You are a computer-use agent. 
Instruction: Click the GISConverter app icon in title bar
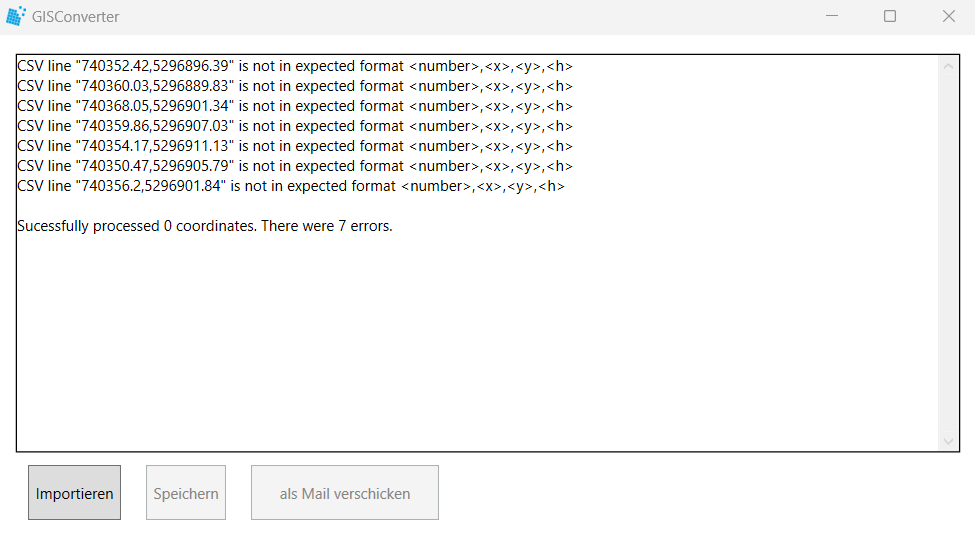(x=16, y=16)
